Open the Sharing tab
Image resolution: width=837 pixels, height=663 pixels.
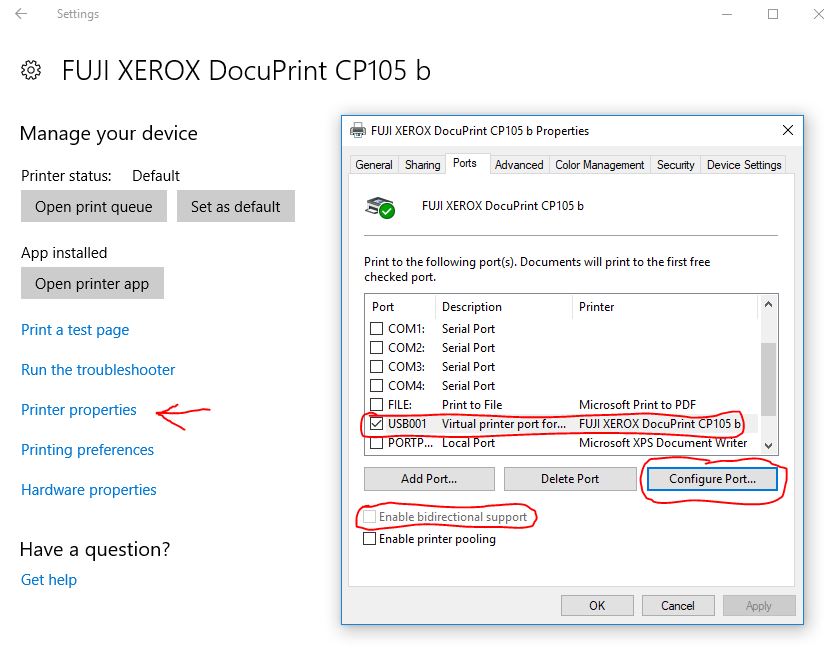tap(421, 164)
